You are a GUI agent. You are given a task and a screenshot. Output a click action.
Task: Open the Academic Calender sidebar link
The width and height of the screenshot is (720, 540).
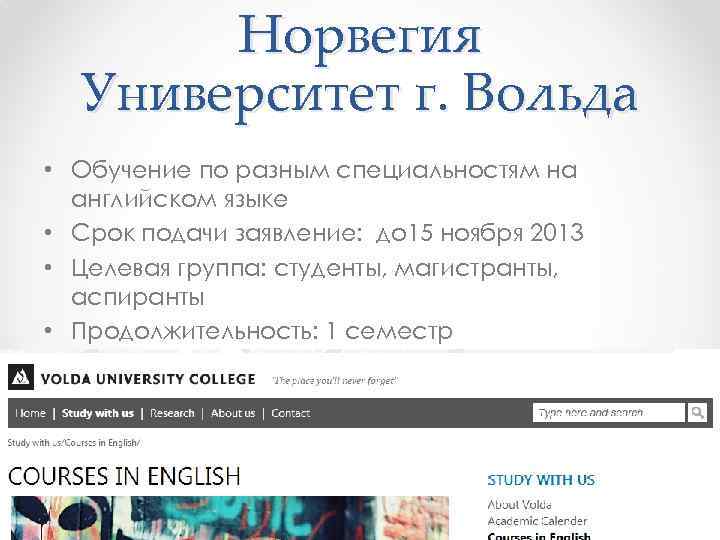537,521
